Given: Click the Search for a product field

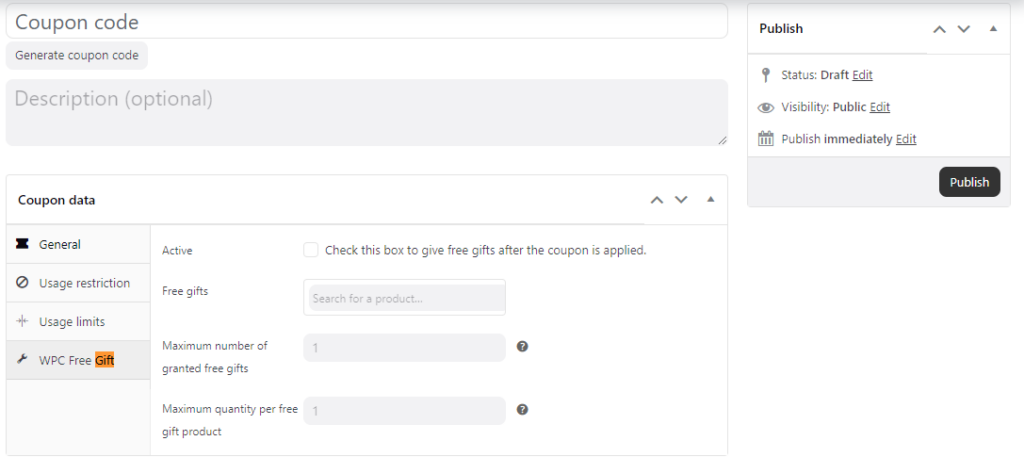Looking at the screenshot, I should 404,298.
